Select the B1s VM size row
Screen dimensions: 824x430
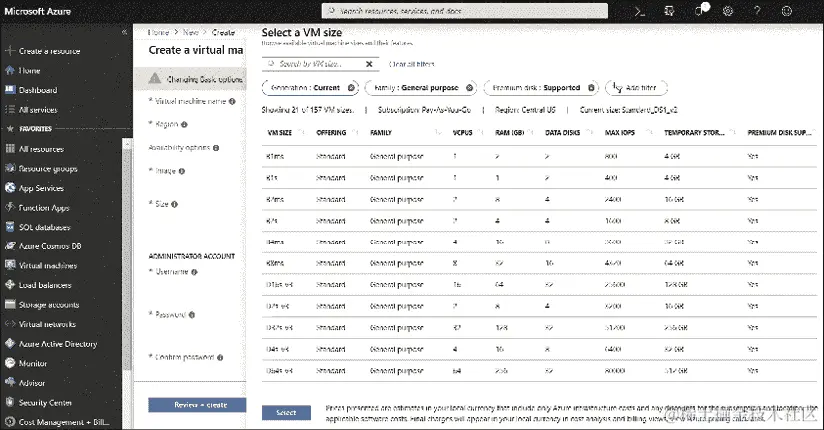[539, 178]
